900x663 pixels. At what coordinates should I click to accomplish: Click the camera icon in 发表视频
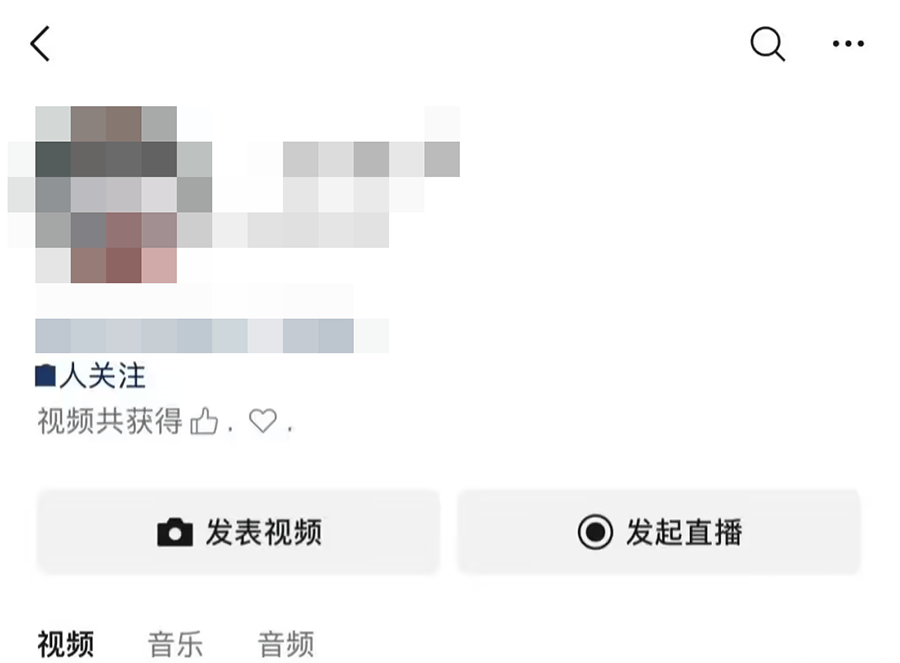(175, 532)
